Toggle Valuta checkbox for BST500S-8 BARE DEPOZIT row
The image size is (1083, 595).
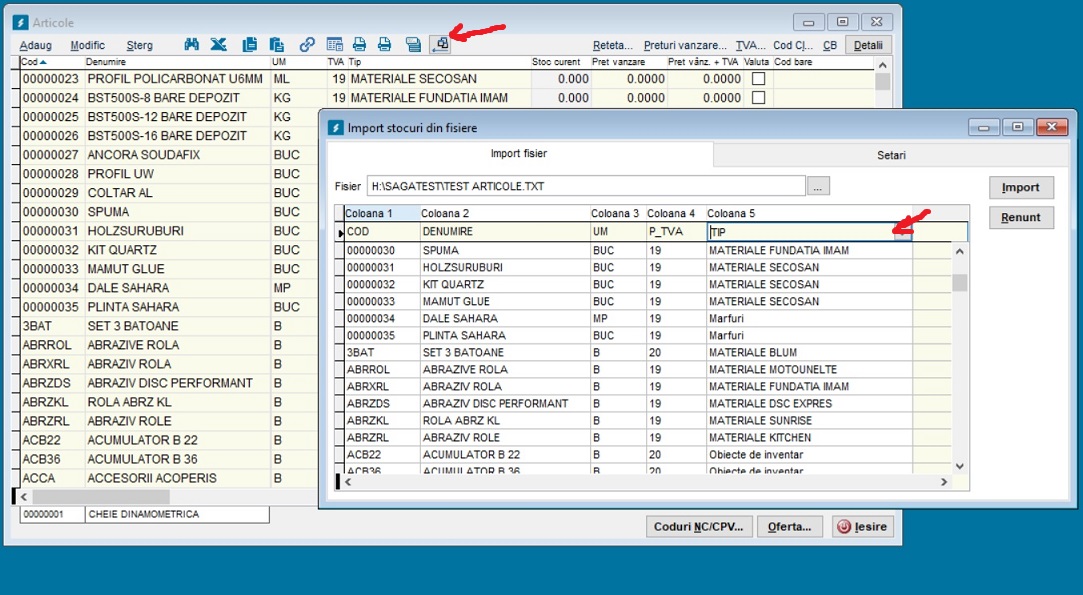pos(758,97)
